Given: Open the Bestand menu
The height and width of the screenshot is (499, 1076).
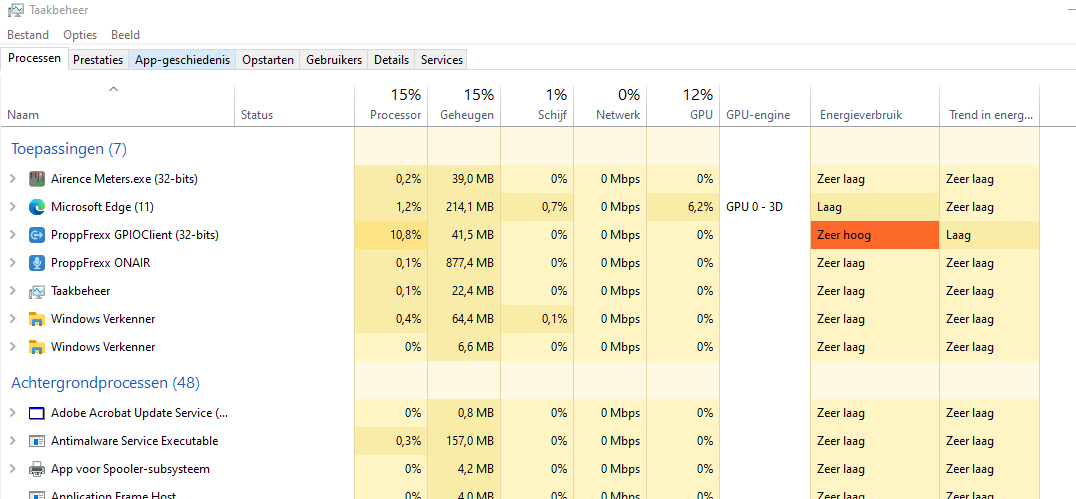Looking at the screenshot, I should [28, 35].
